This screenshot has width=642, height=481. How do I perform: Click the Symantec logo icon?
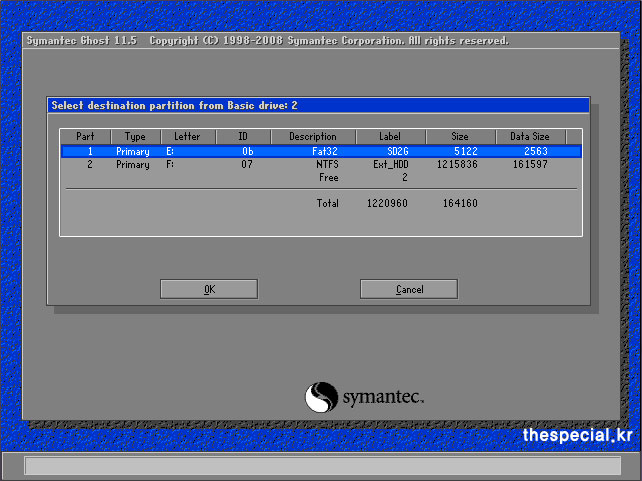coord(321,397)
